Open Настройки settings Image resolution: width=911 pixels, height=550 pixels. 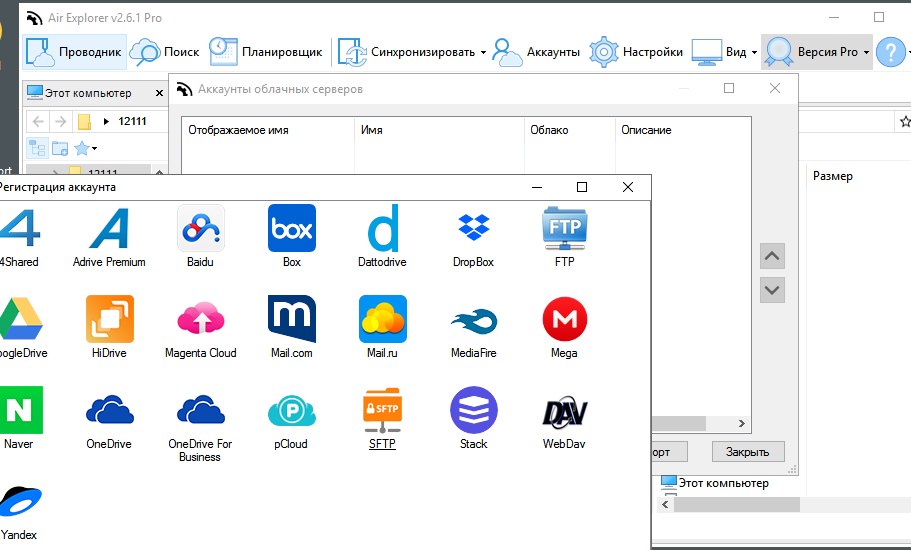pos(636,52)
